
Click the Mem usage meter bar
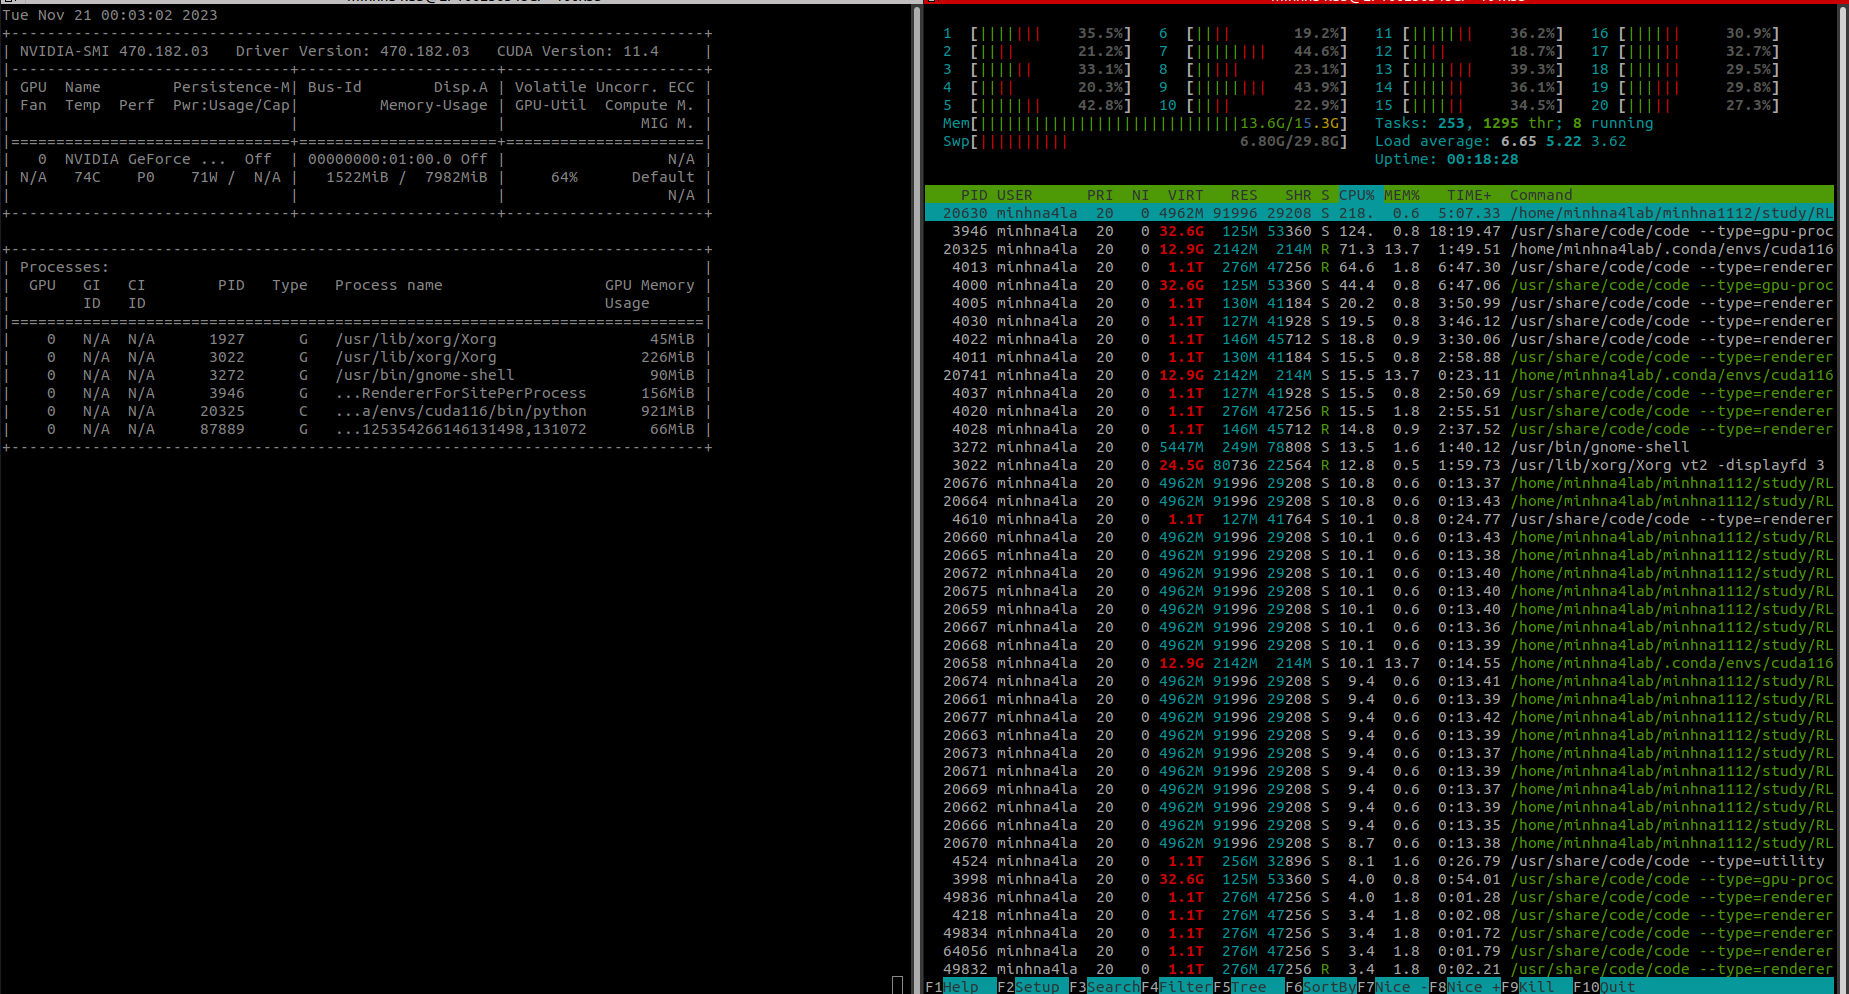click(1145, 123)
